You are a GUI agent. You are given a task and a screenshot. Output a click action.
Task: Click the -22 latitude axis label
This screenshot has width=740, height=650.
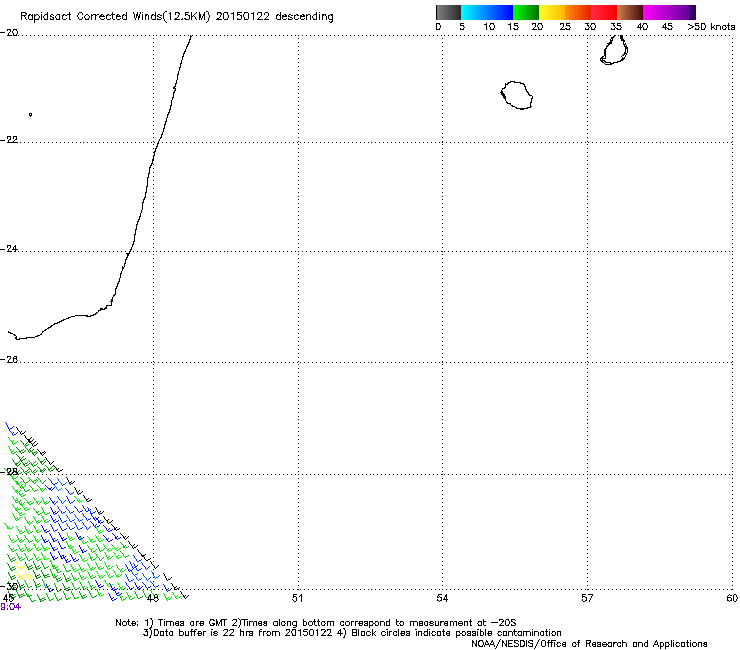(x=9, y=140)
